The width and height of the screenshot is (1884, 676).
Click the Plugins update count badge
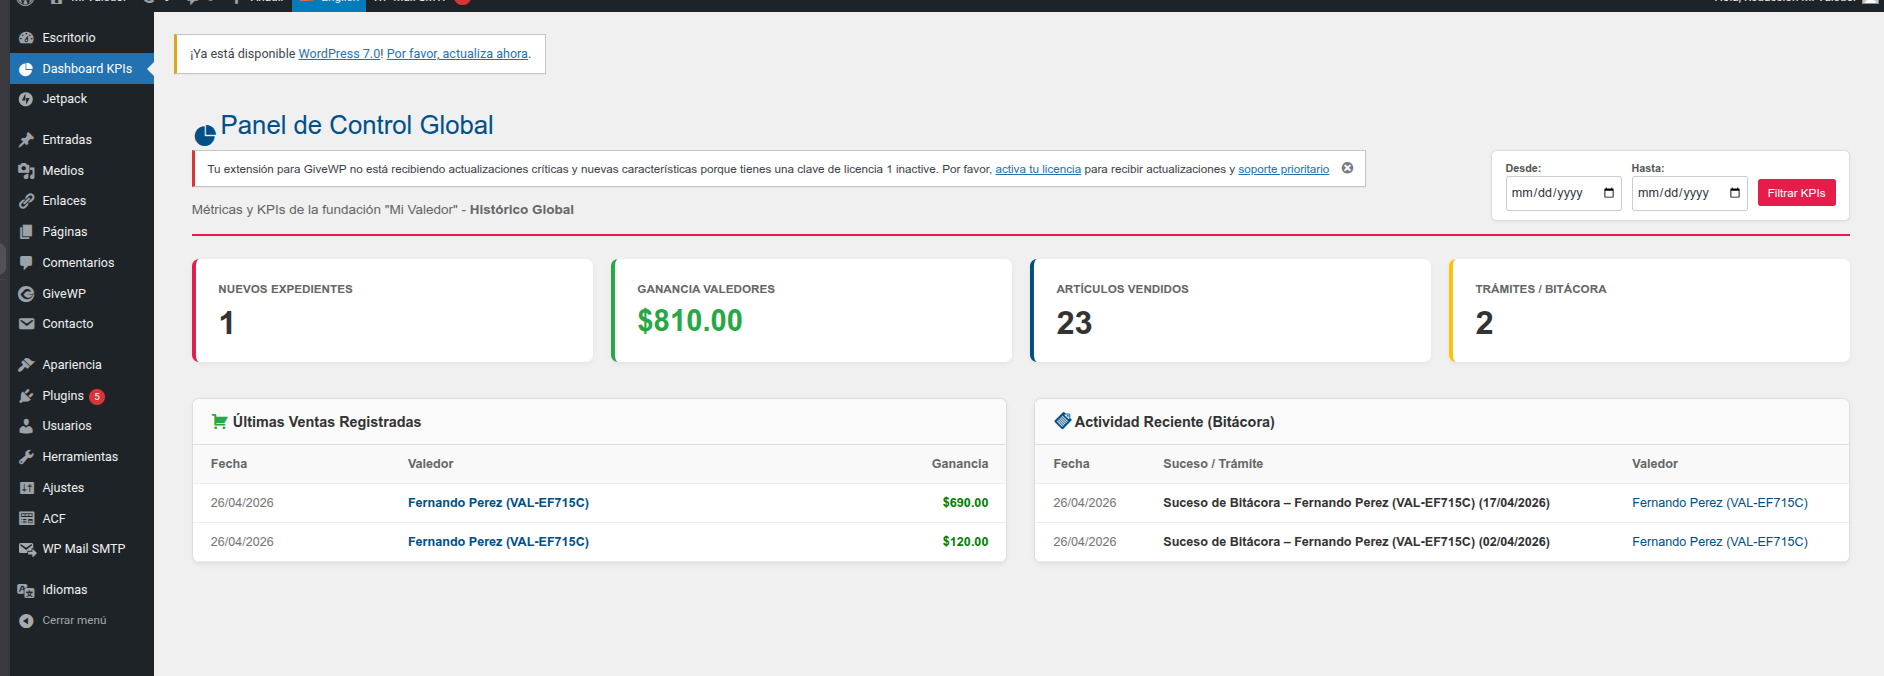point(97,397)
